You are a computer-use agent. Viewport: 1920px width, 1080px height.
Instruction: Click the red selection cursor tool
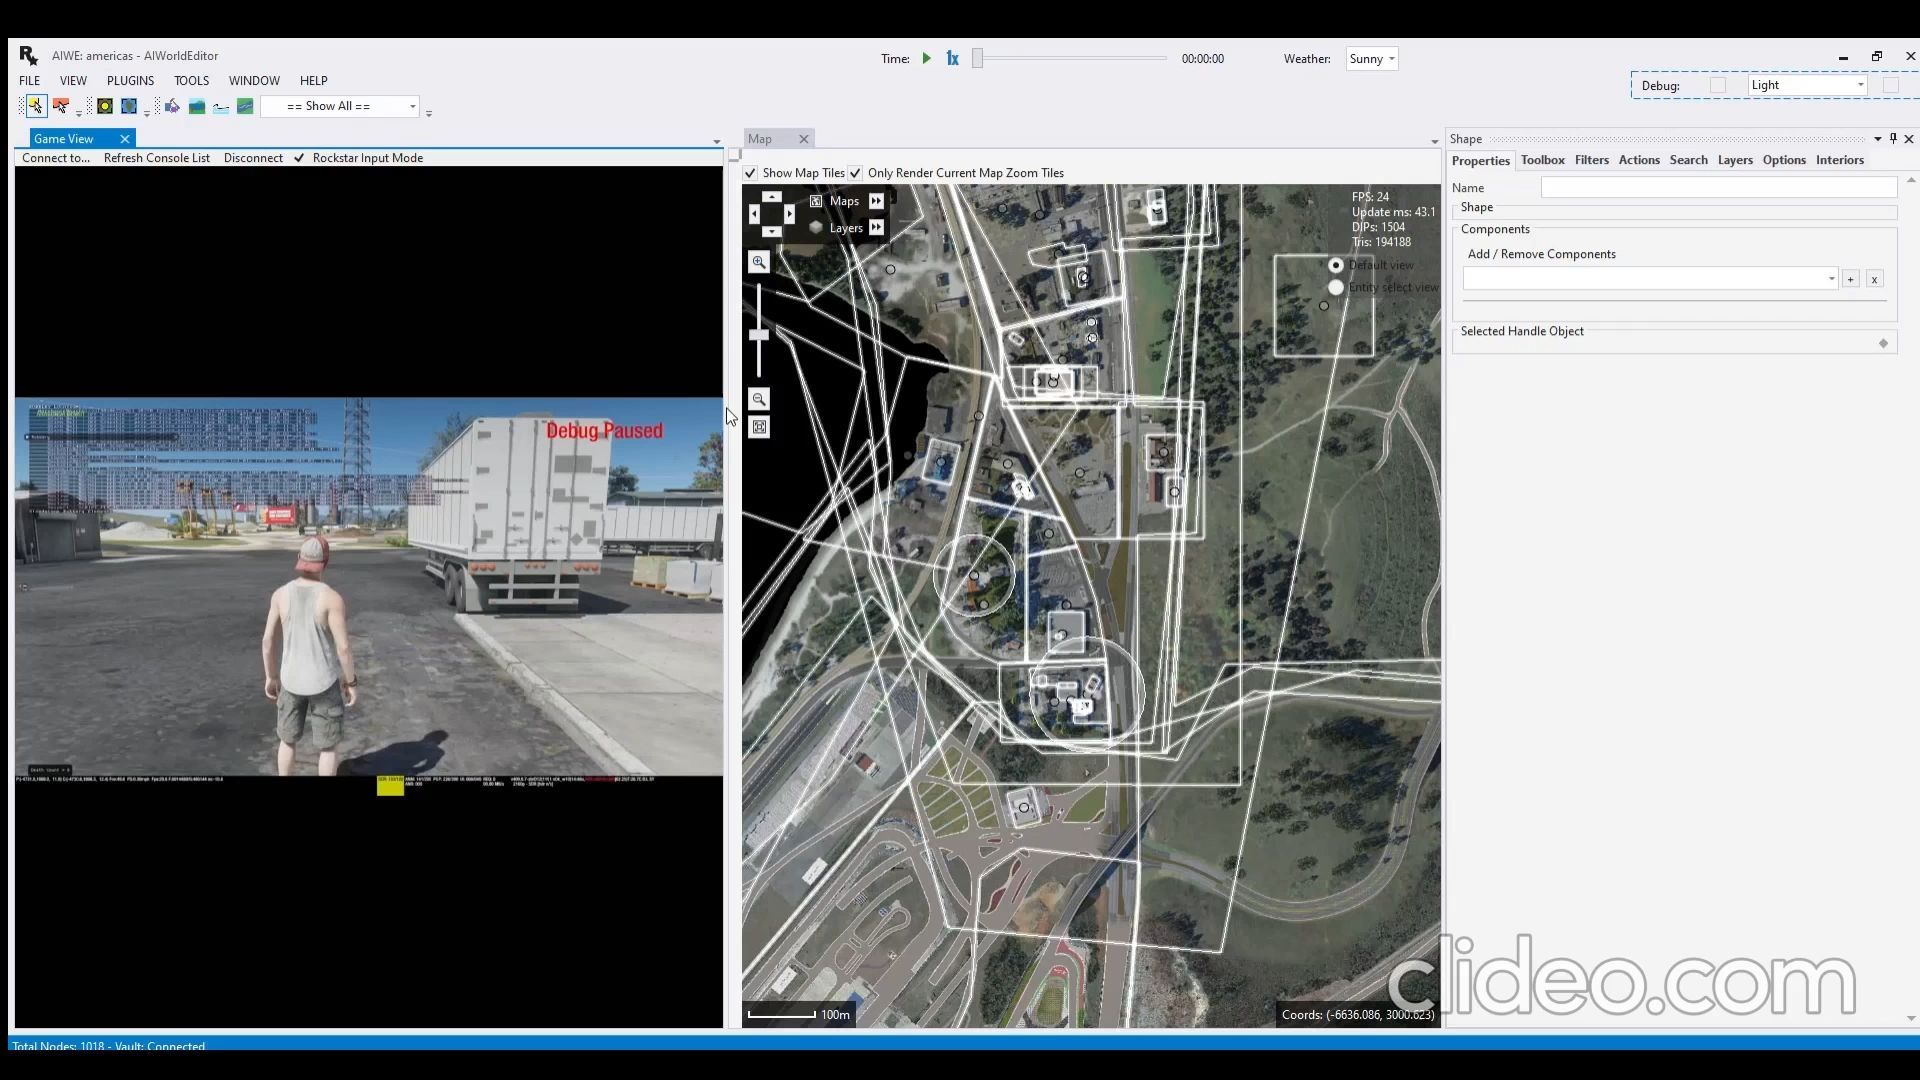tap(61, 106)
